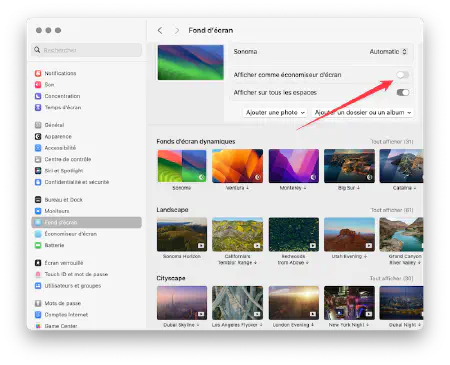Click the Concentration label in sidebar
450x365 pixels.
[x=62, y=96]
